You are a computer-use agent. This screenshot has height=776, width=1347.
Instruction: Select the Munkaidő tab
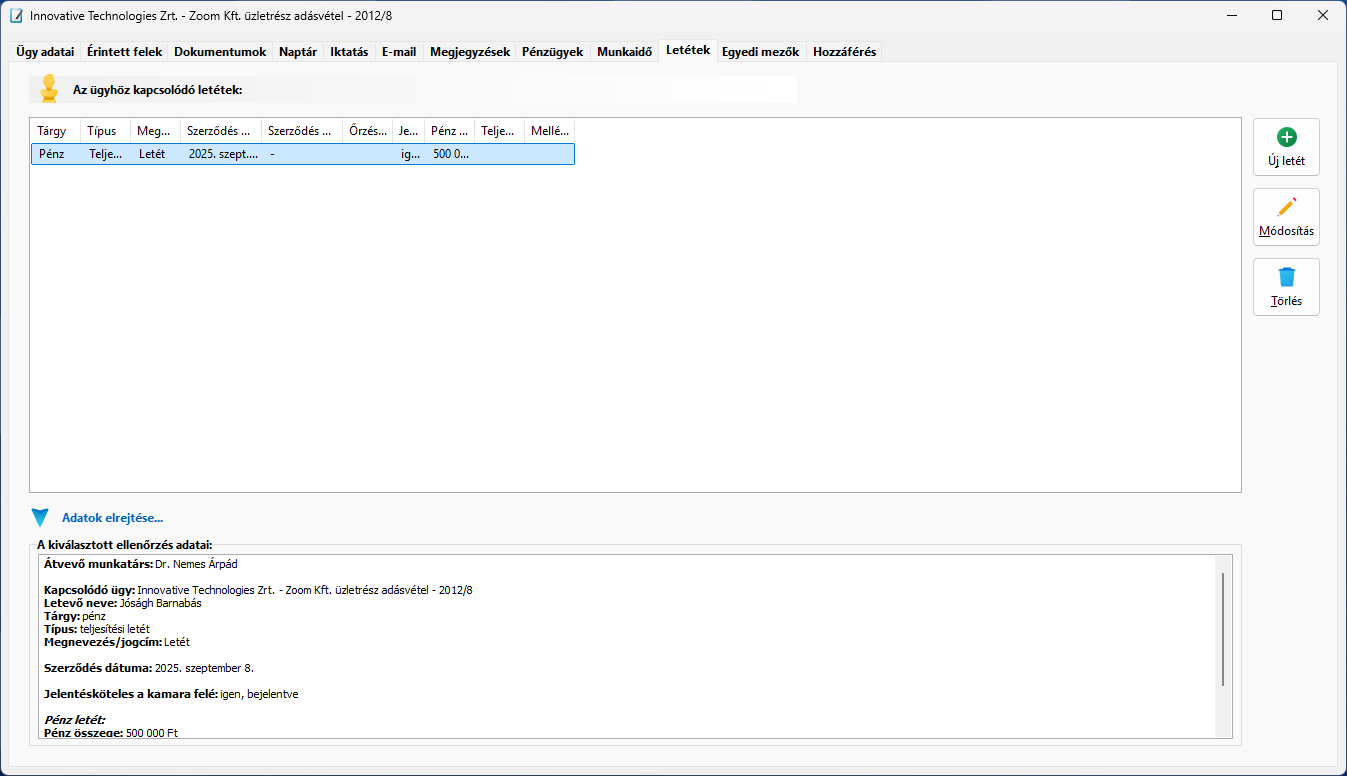point(624,52)
